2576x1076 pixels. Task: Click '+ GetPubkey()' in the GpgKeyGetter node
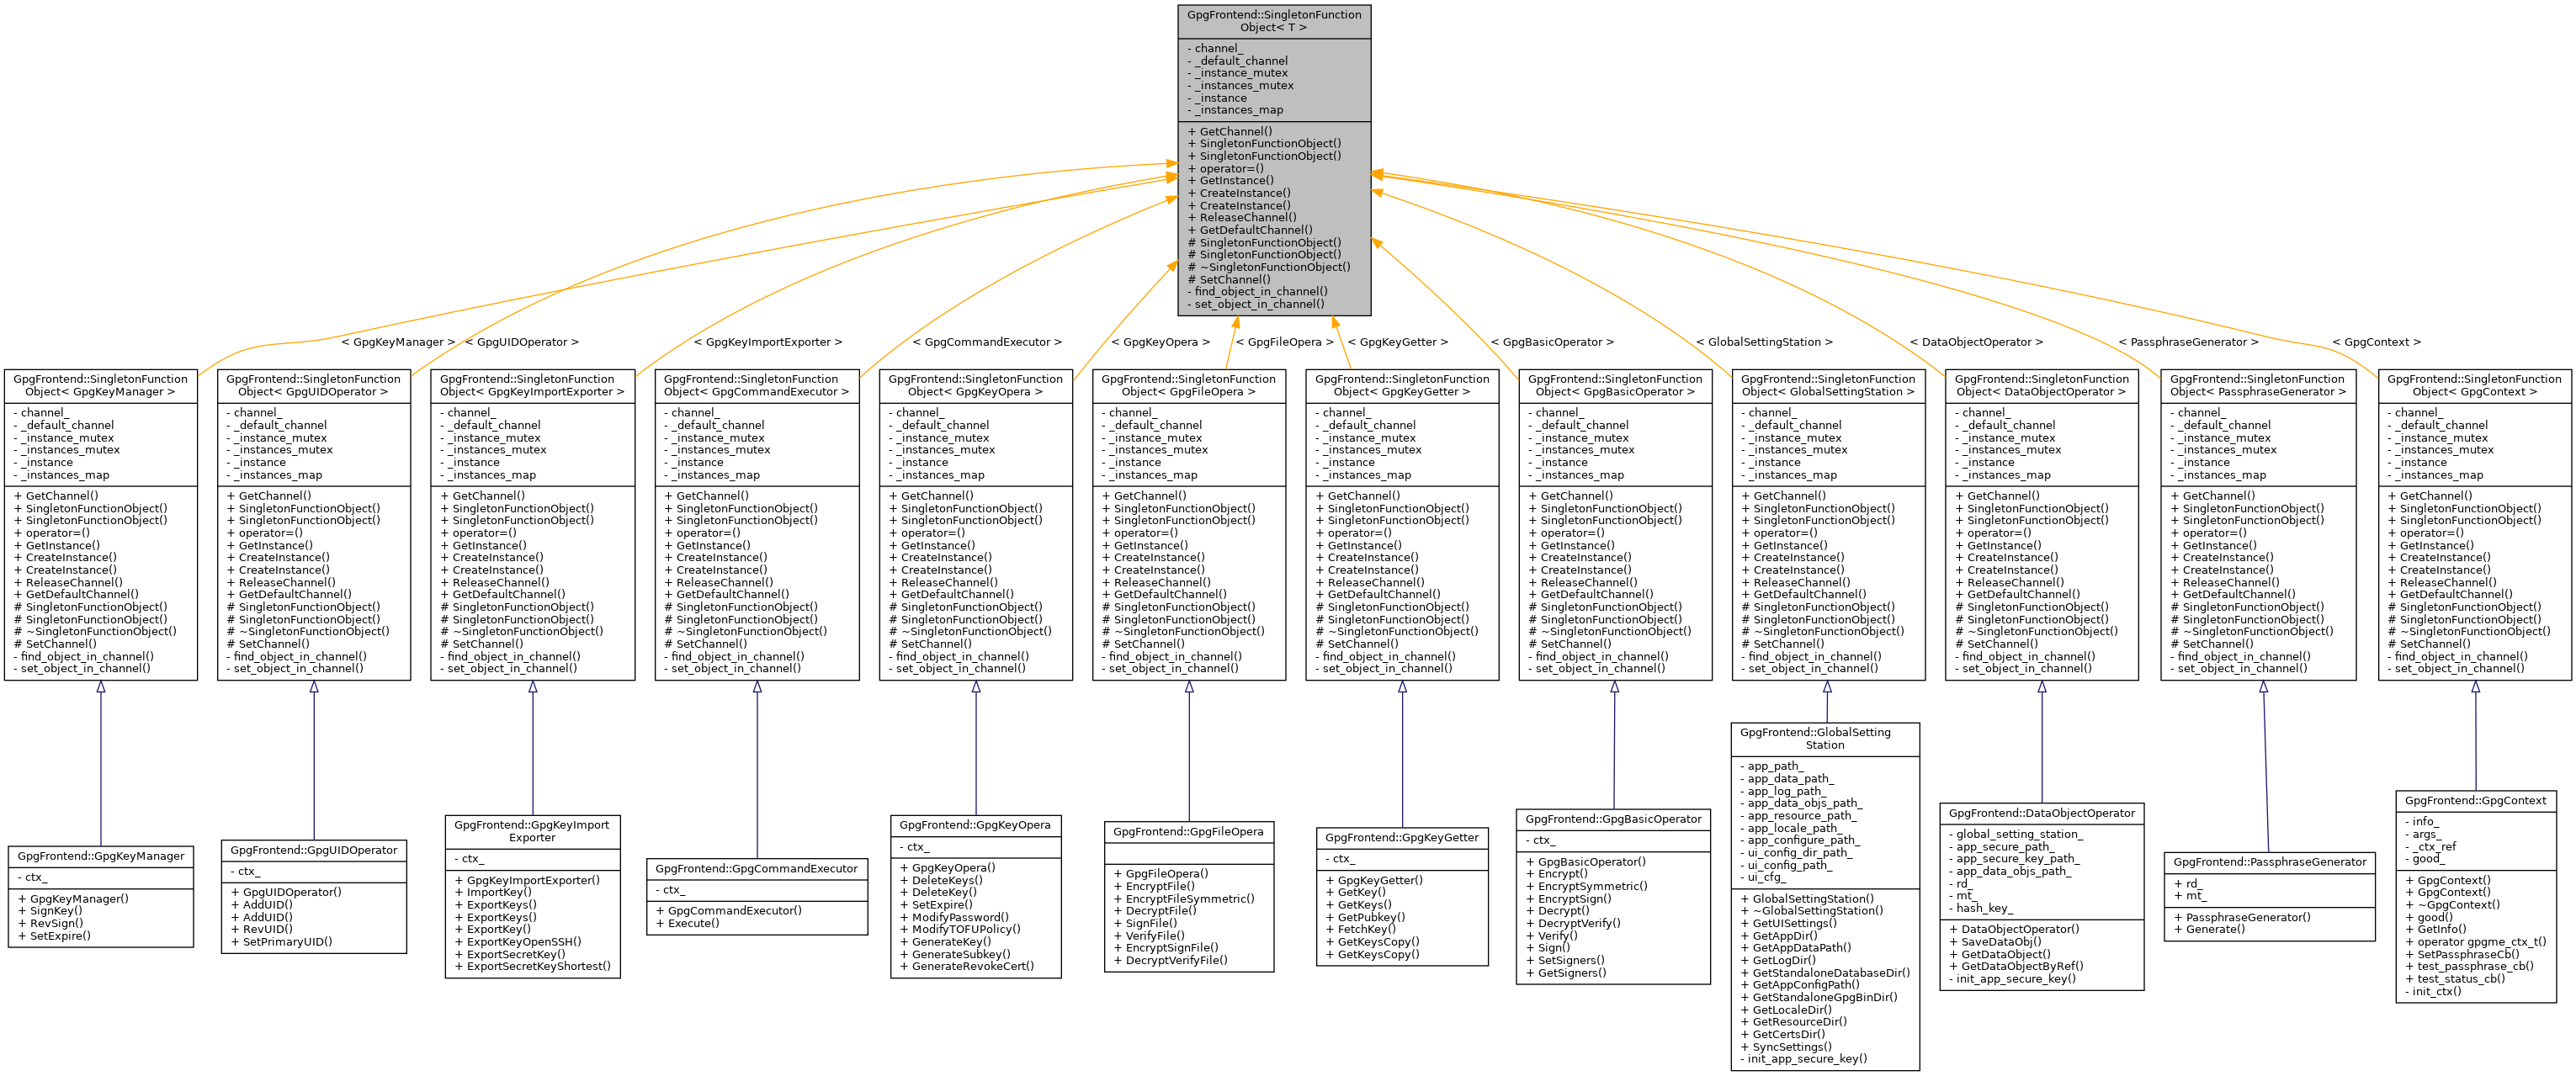coord(1365,917)
